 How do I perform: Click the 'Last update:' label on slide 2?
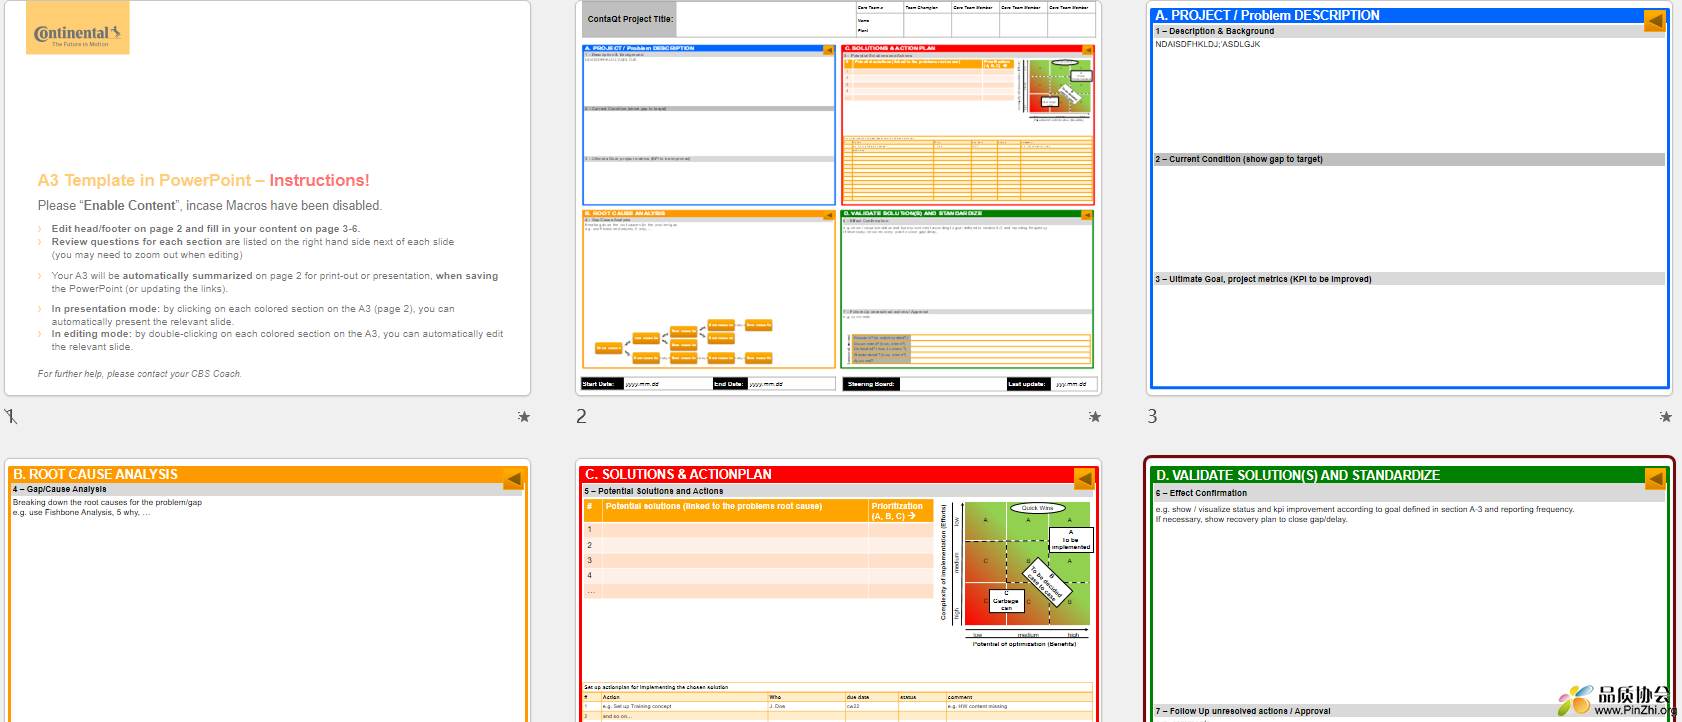tap(1027, 384)
